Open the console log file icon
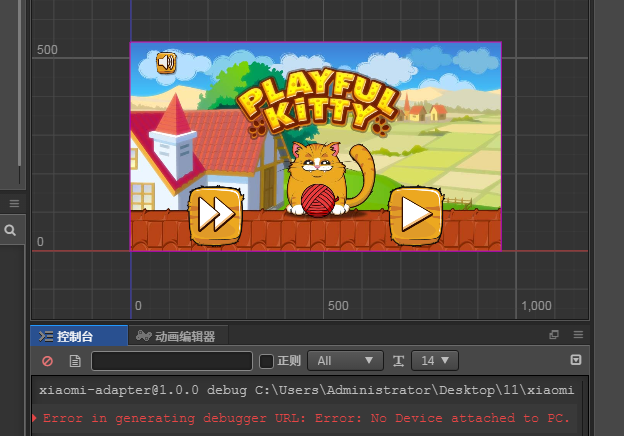Viewport: 624px width, 436px height. (x=75, y=361)
